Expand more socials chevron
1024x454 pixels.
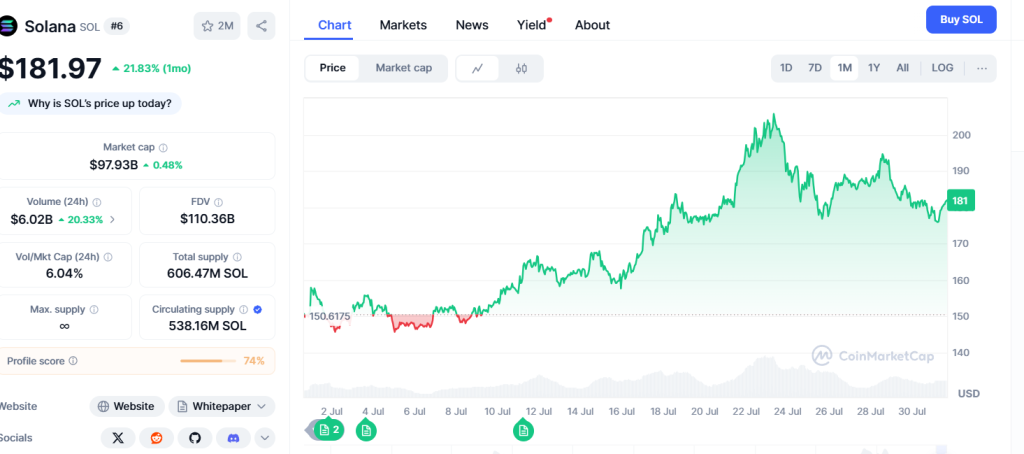click(x=264, y=438)
